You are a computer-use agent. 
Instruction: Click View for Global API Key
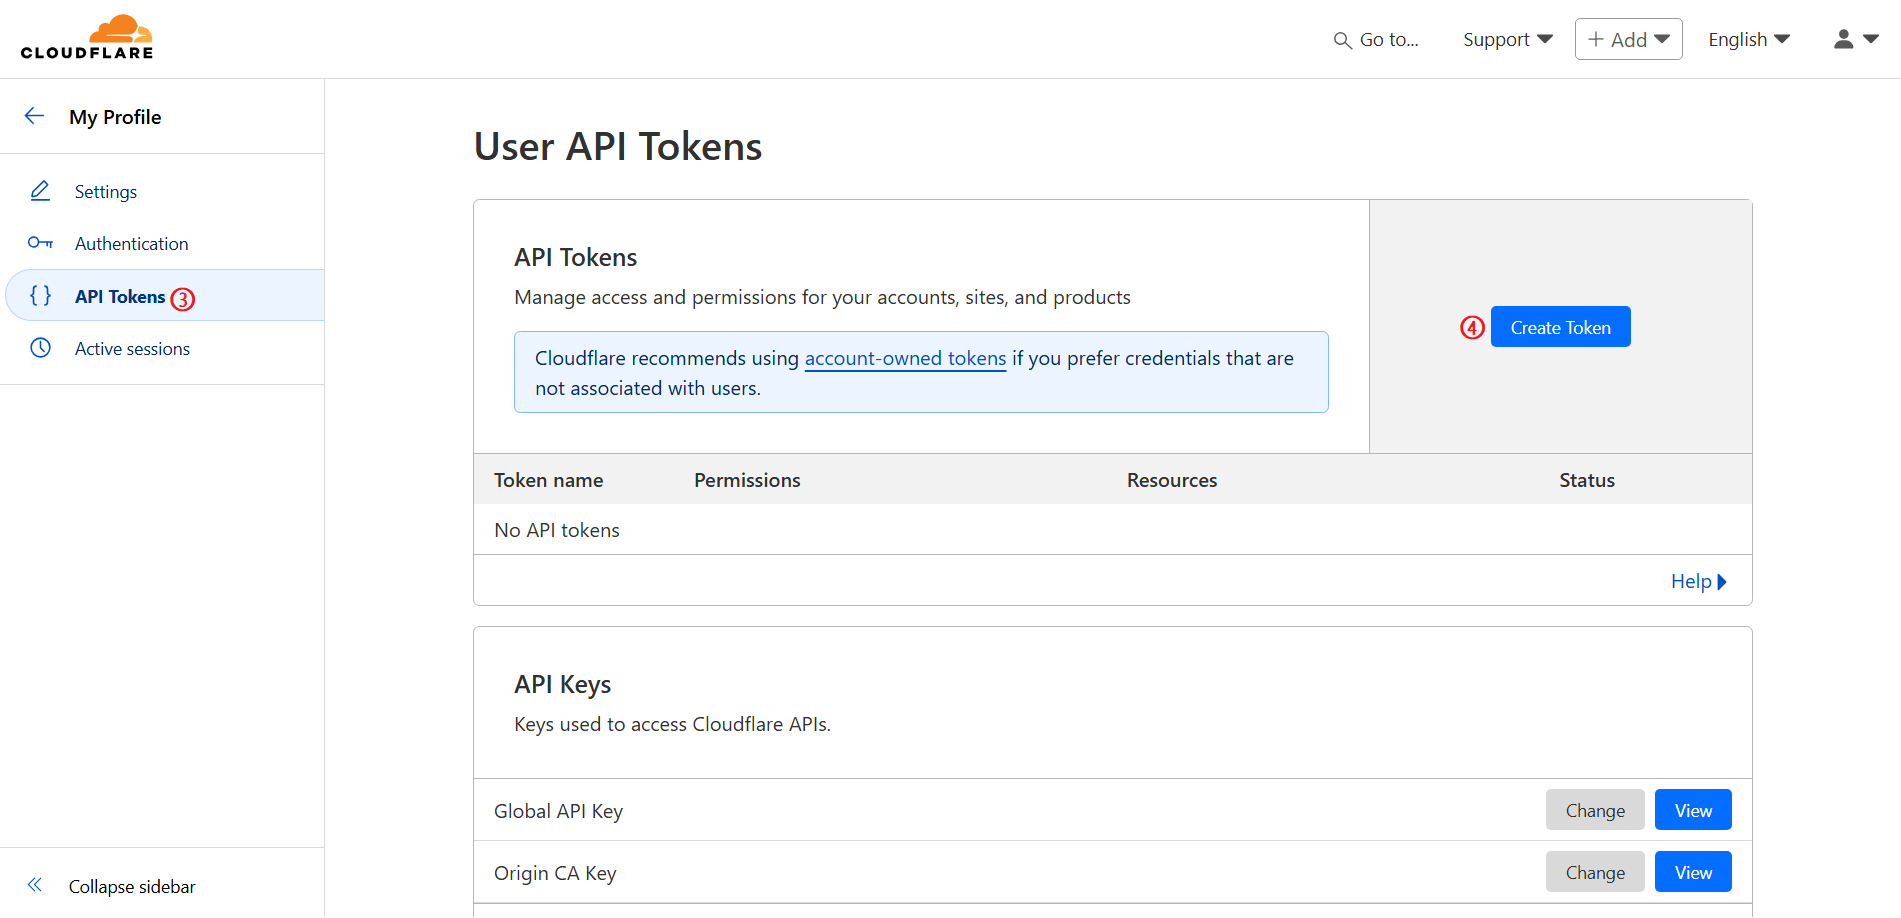coord(1693,810)
